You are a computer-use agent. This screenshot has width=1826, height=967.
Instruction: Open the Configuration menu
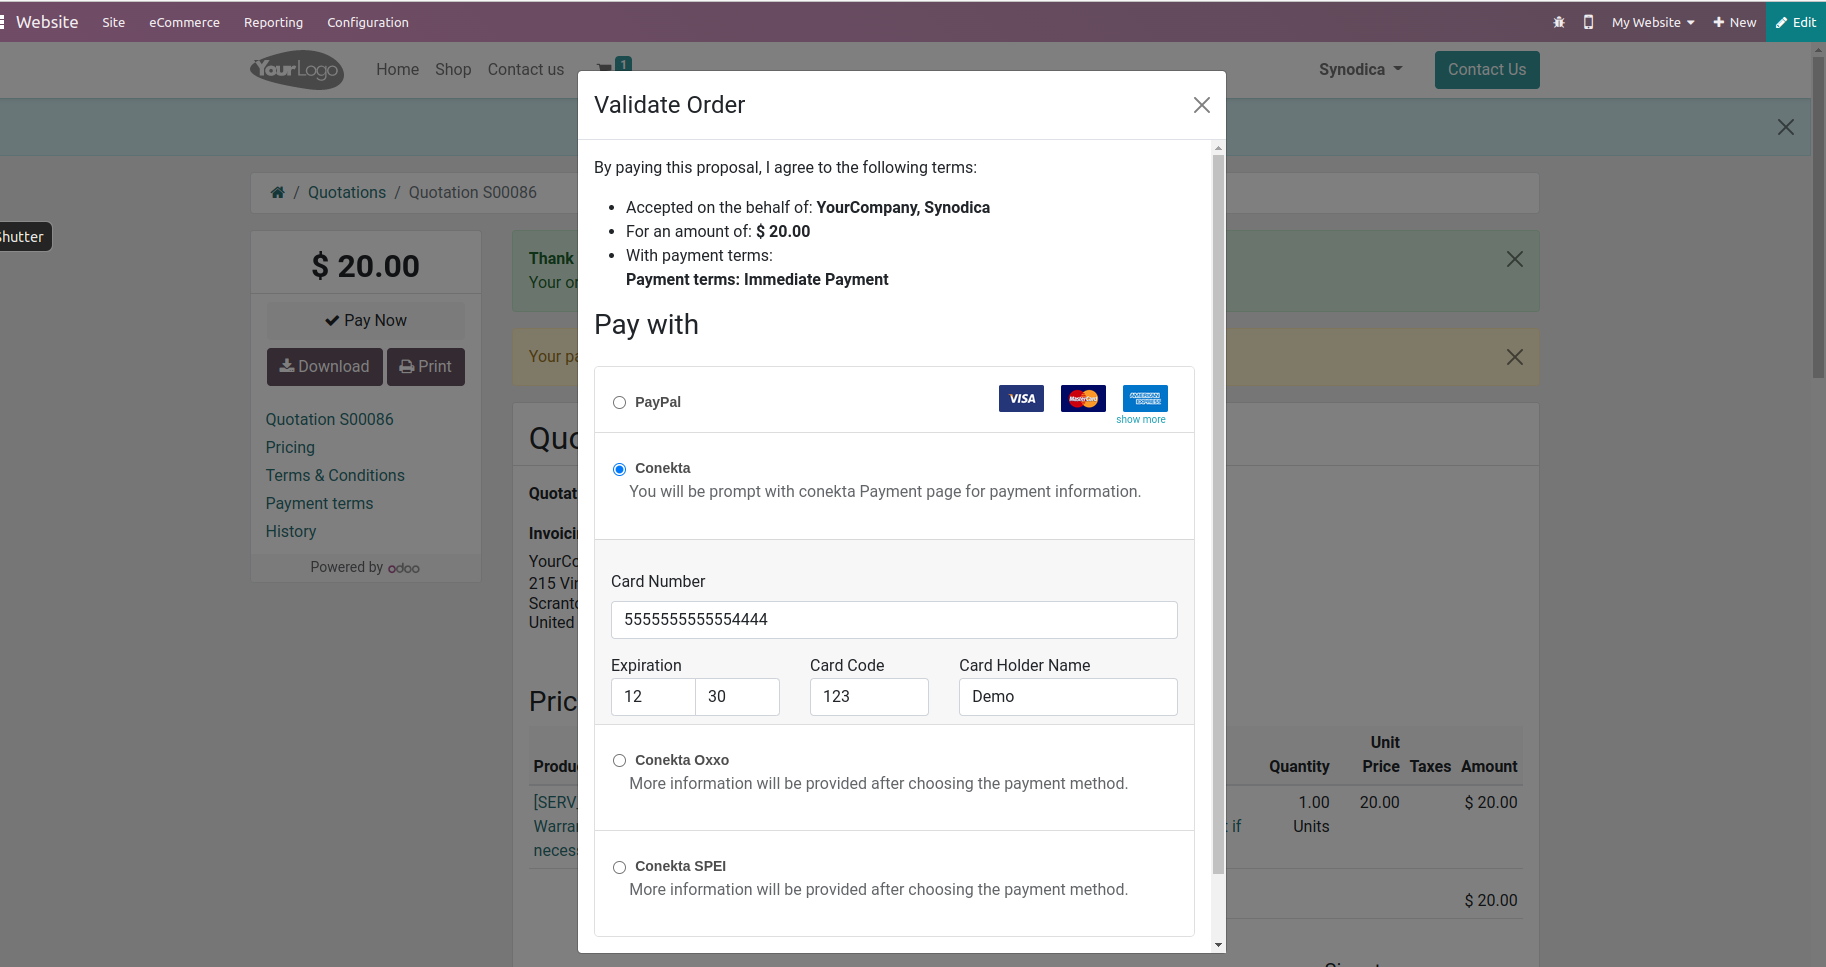click(x=367, y=22)
